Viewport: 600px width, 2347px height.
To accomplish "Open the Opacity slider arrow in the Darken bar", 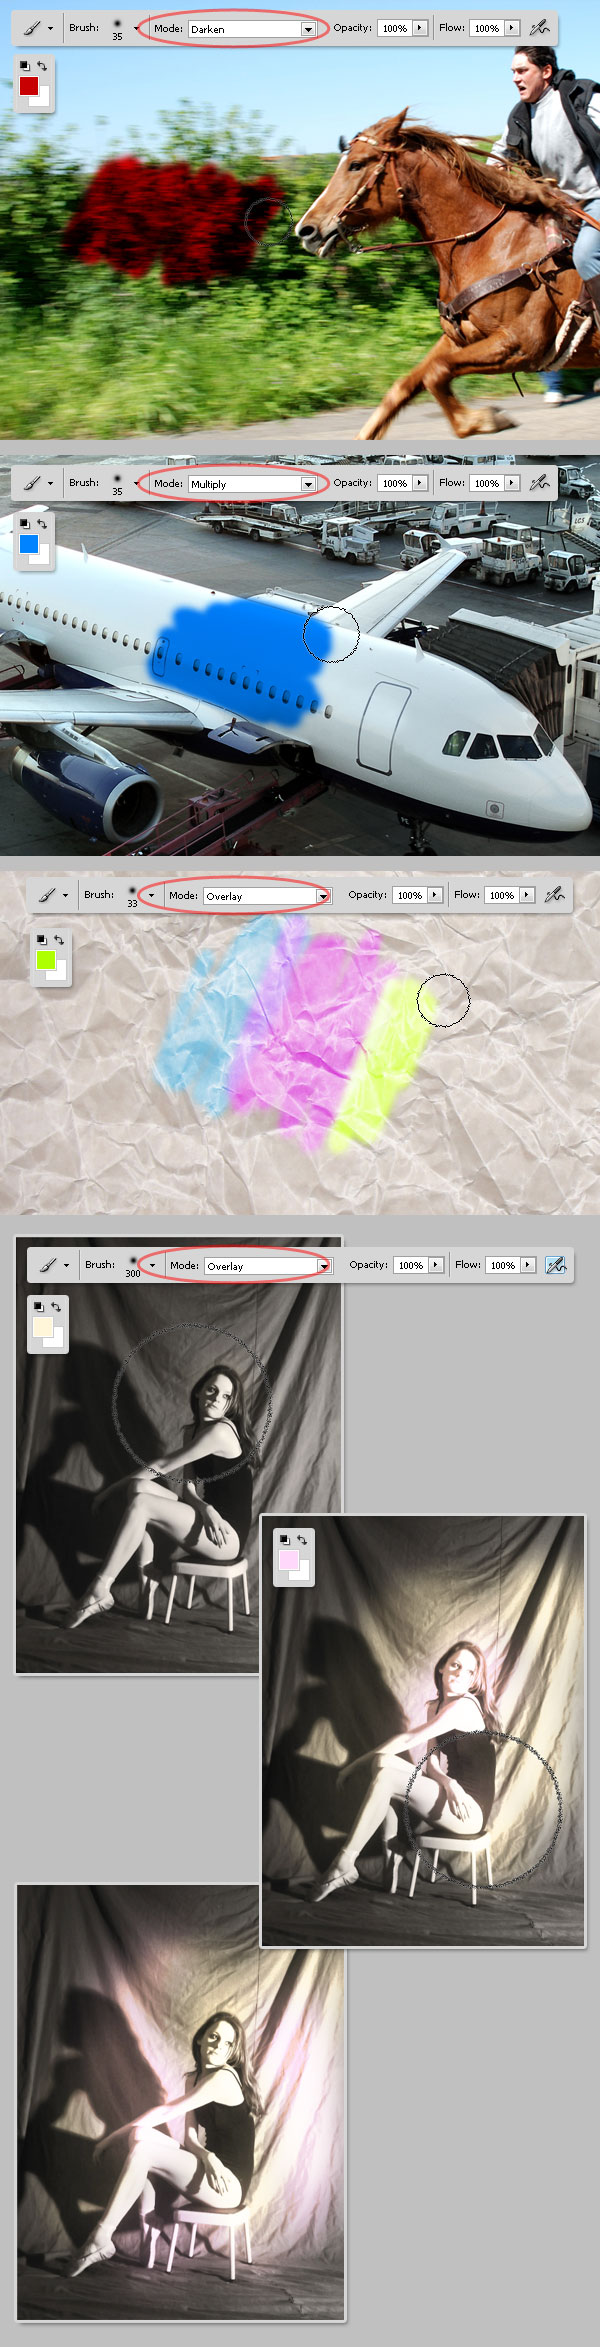I will tap(420, 28).
